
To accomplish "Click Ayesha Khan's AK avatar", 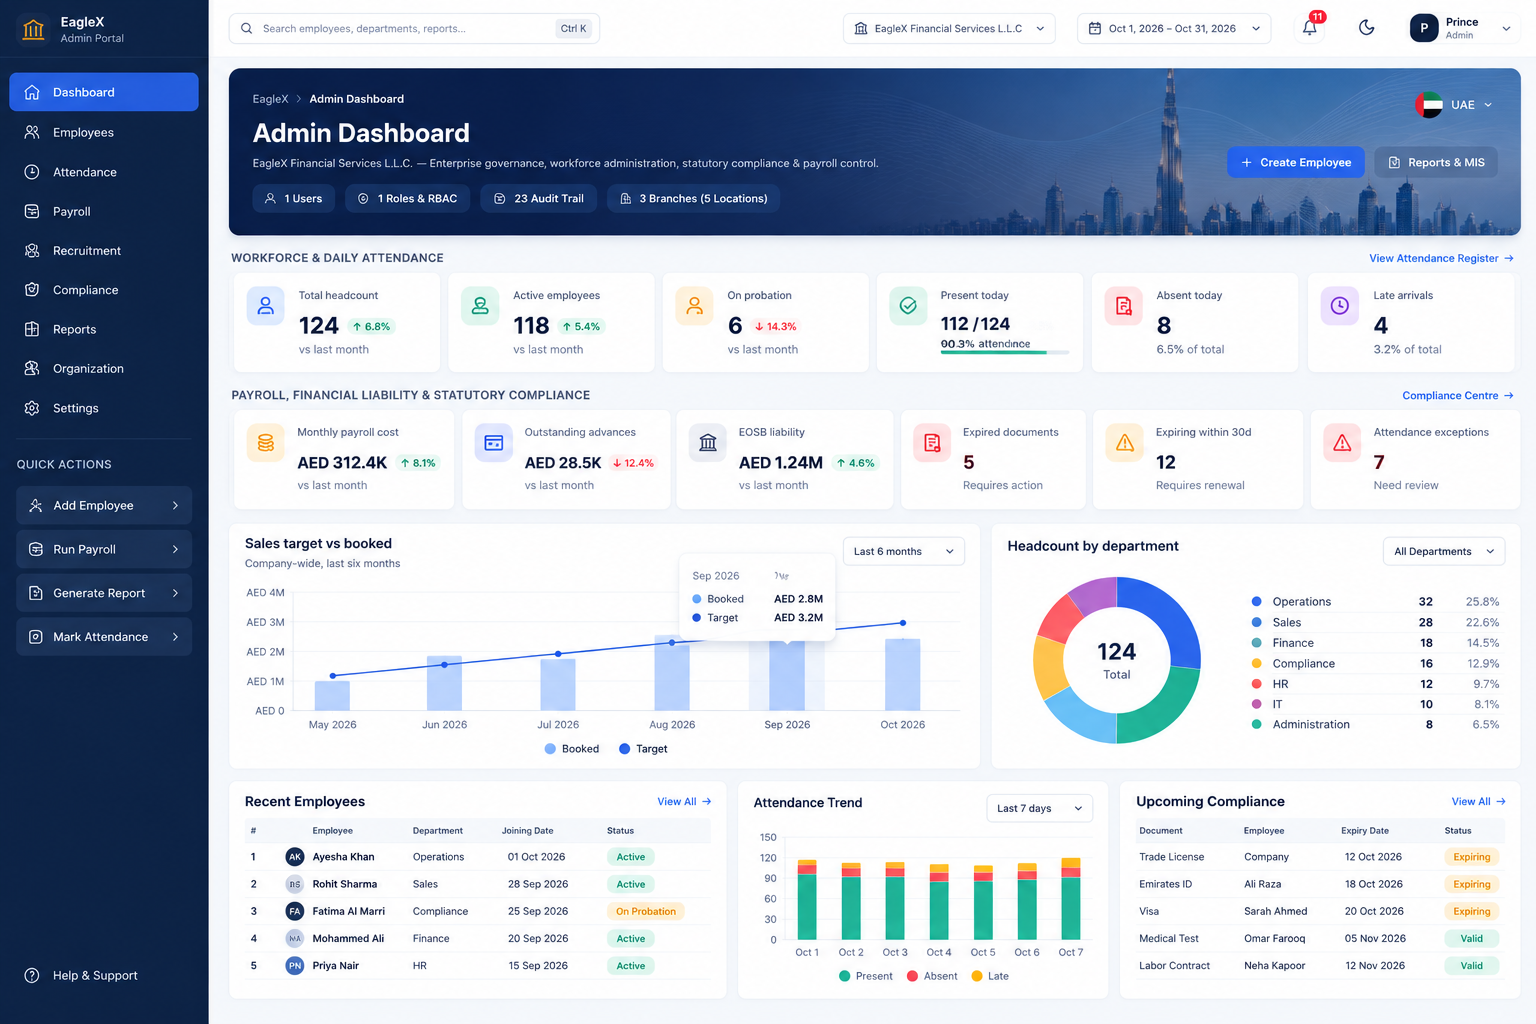I will [295, 857].
